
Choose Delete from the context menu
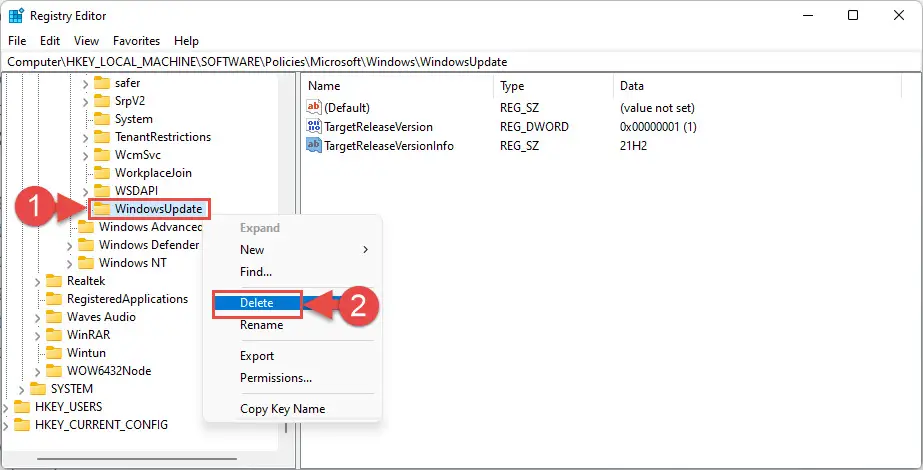[x=257, y=303]
